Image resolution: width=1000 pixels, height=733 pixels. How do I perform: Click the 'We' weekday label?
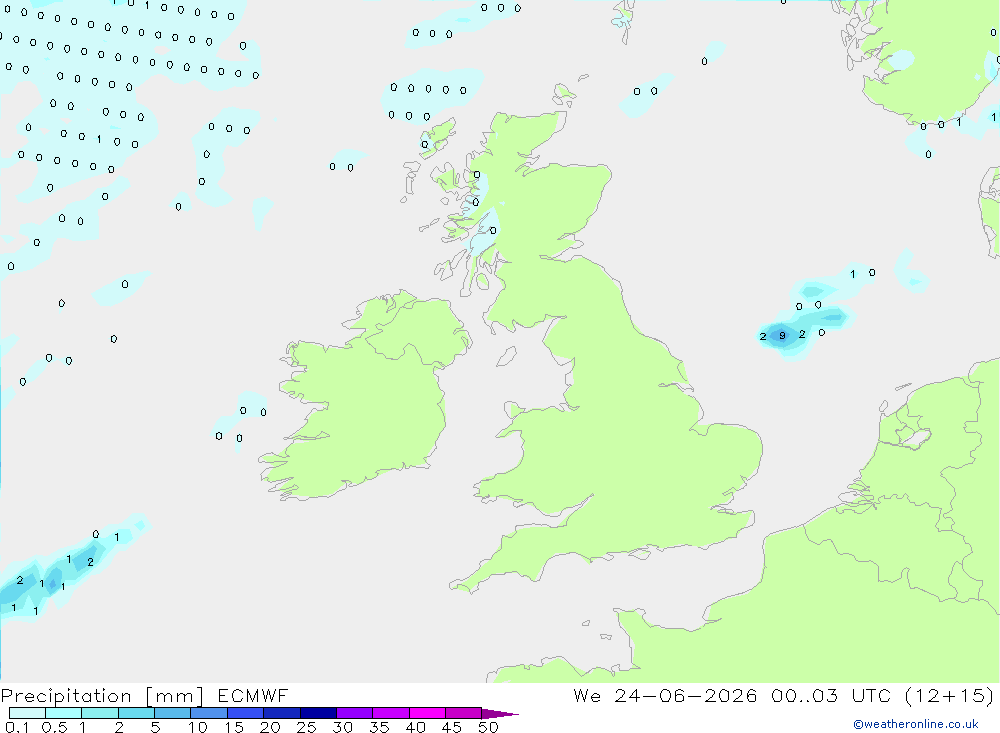[587, 695]
